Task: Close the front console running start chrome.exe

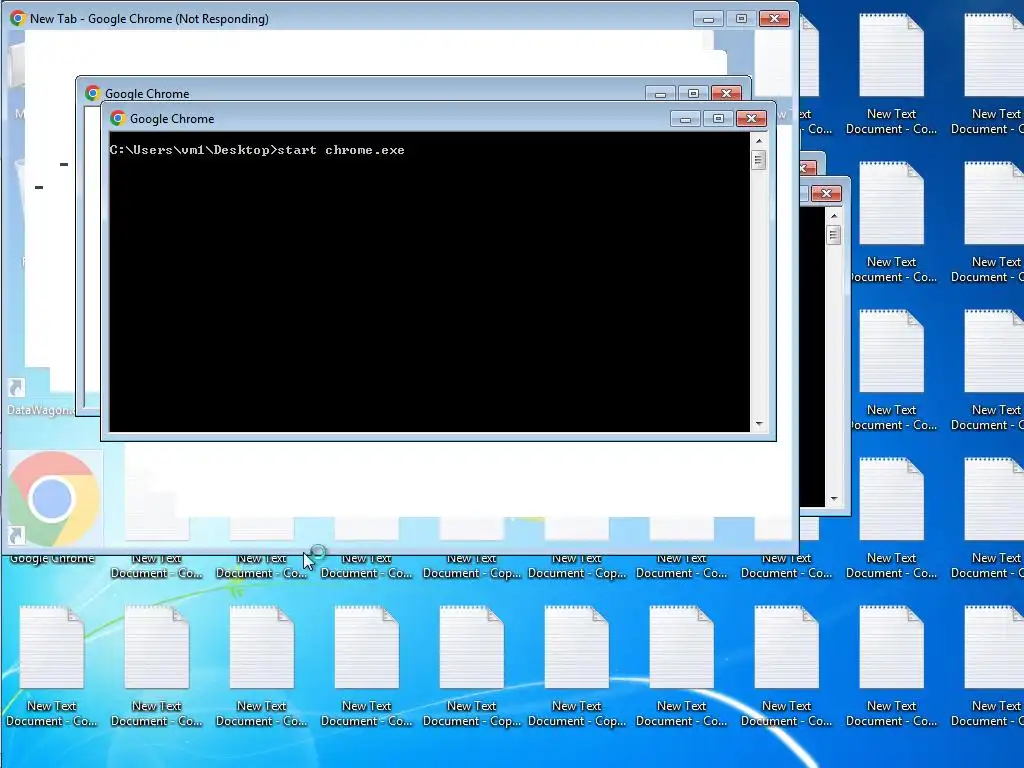Action: [751, 119]
